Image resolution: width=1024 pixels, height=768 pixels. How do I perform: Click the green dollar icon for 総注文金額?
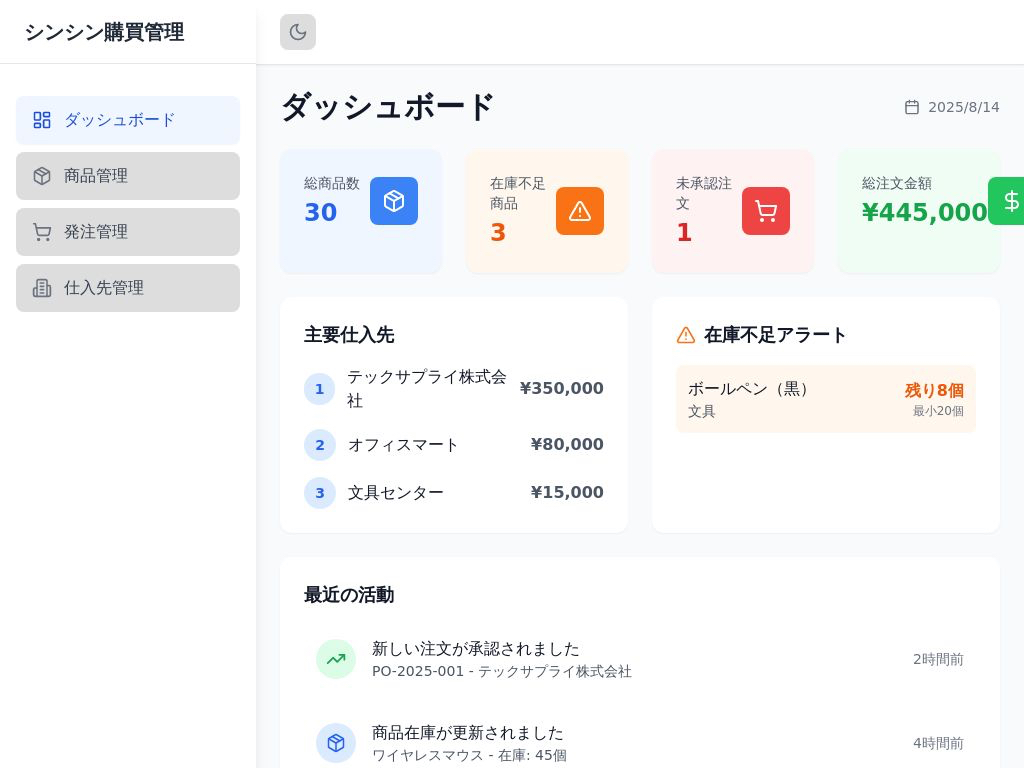tap(1010, 201)
